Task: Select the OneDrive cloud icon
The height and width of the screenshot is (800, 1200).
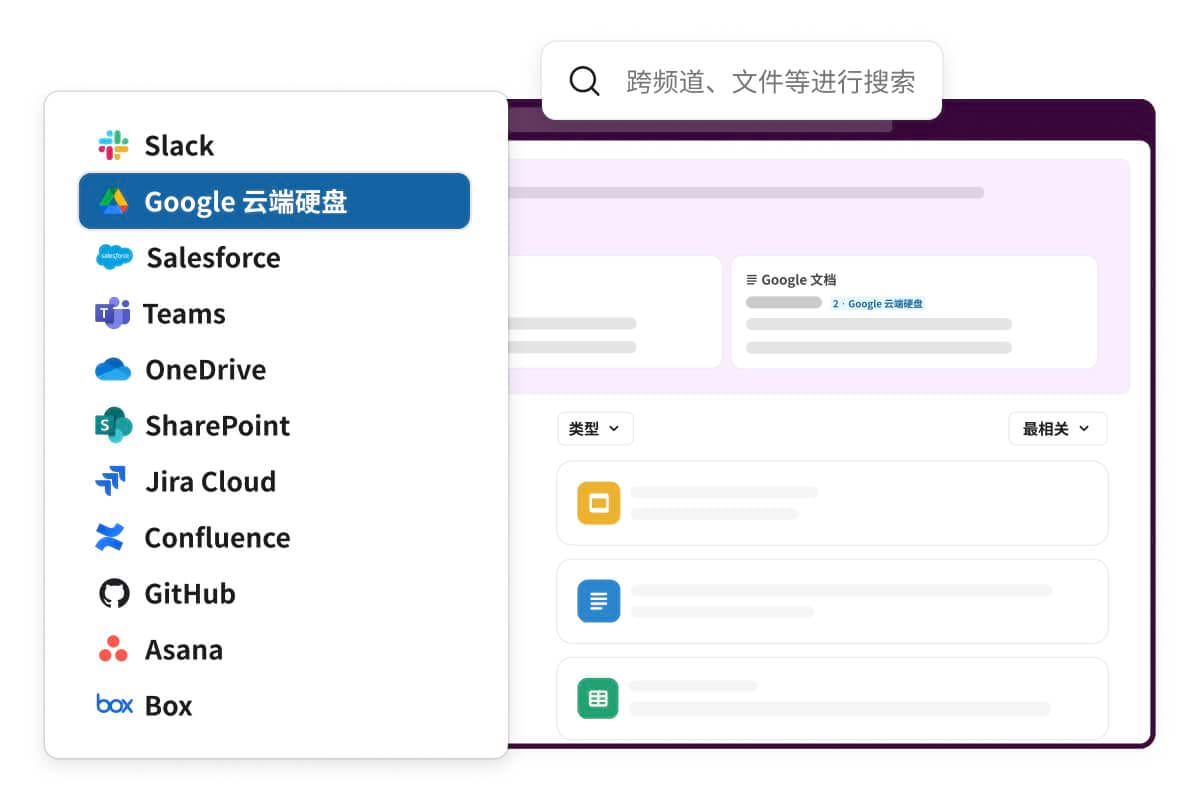Action: click(x=112, y=369)
